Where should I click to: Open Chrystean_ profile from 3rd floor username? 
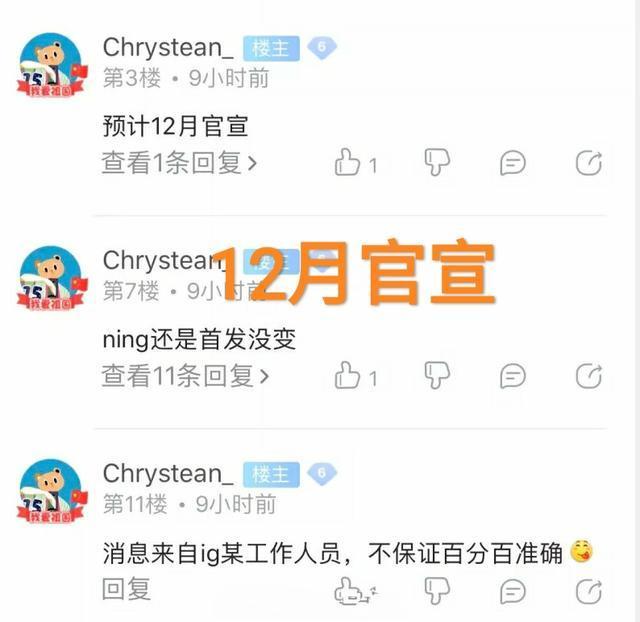[x=168, y=48]
